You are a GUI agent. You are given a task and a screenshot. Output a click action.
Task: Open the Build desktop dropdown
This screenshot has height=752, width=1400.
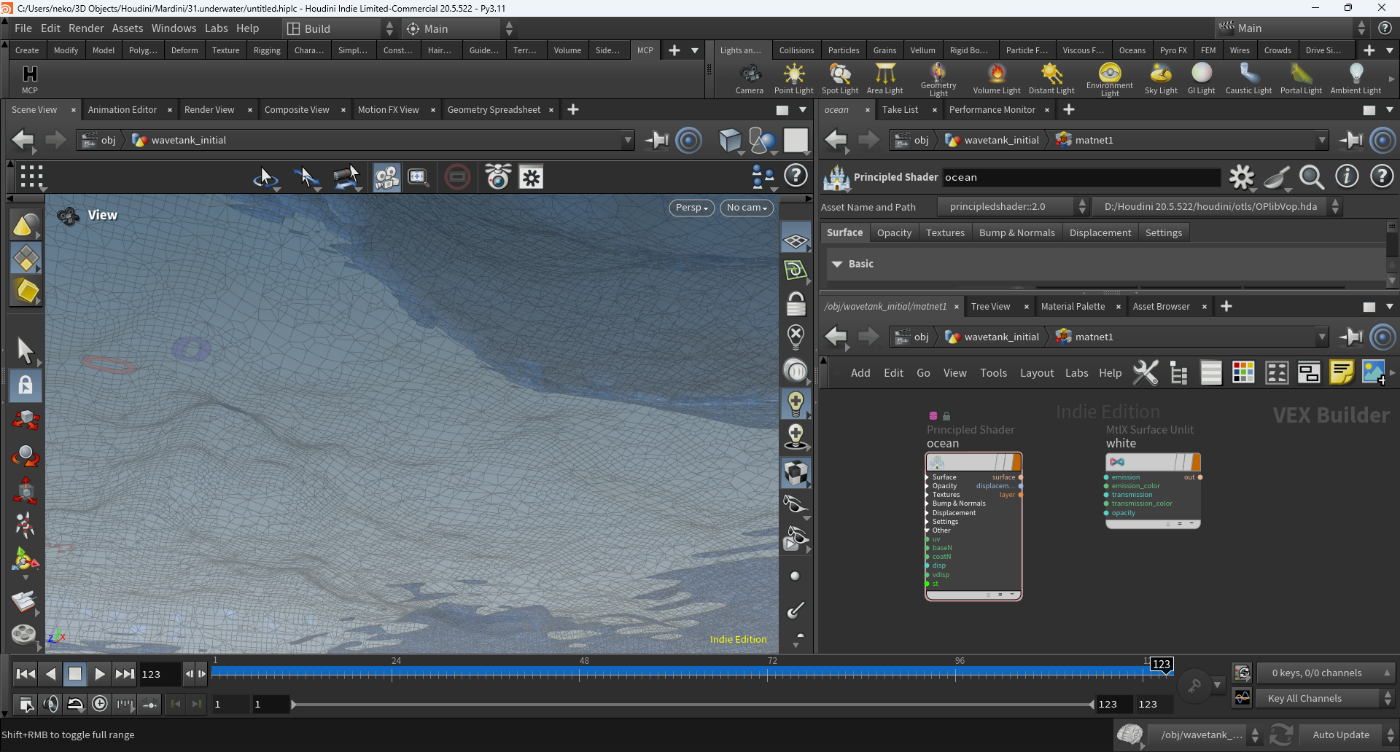338,29
